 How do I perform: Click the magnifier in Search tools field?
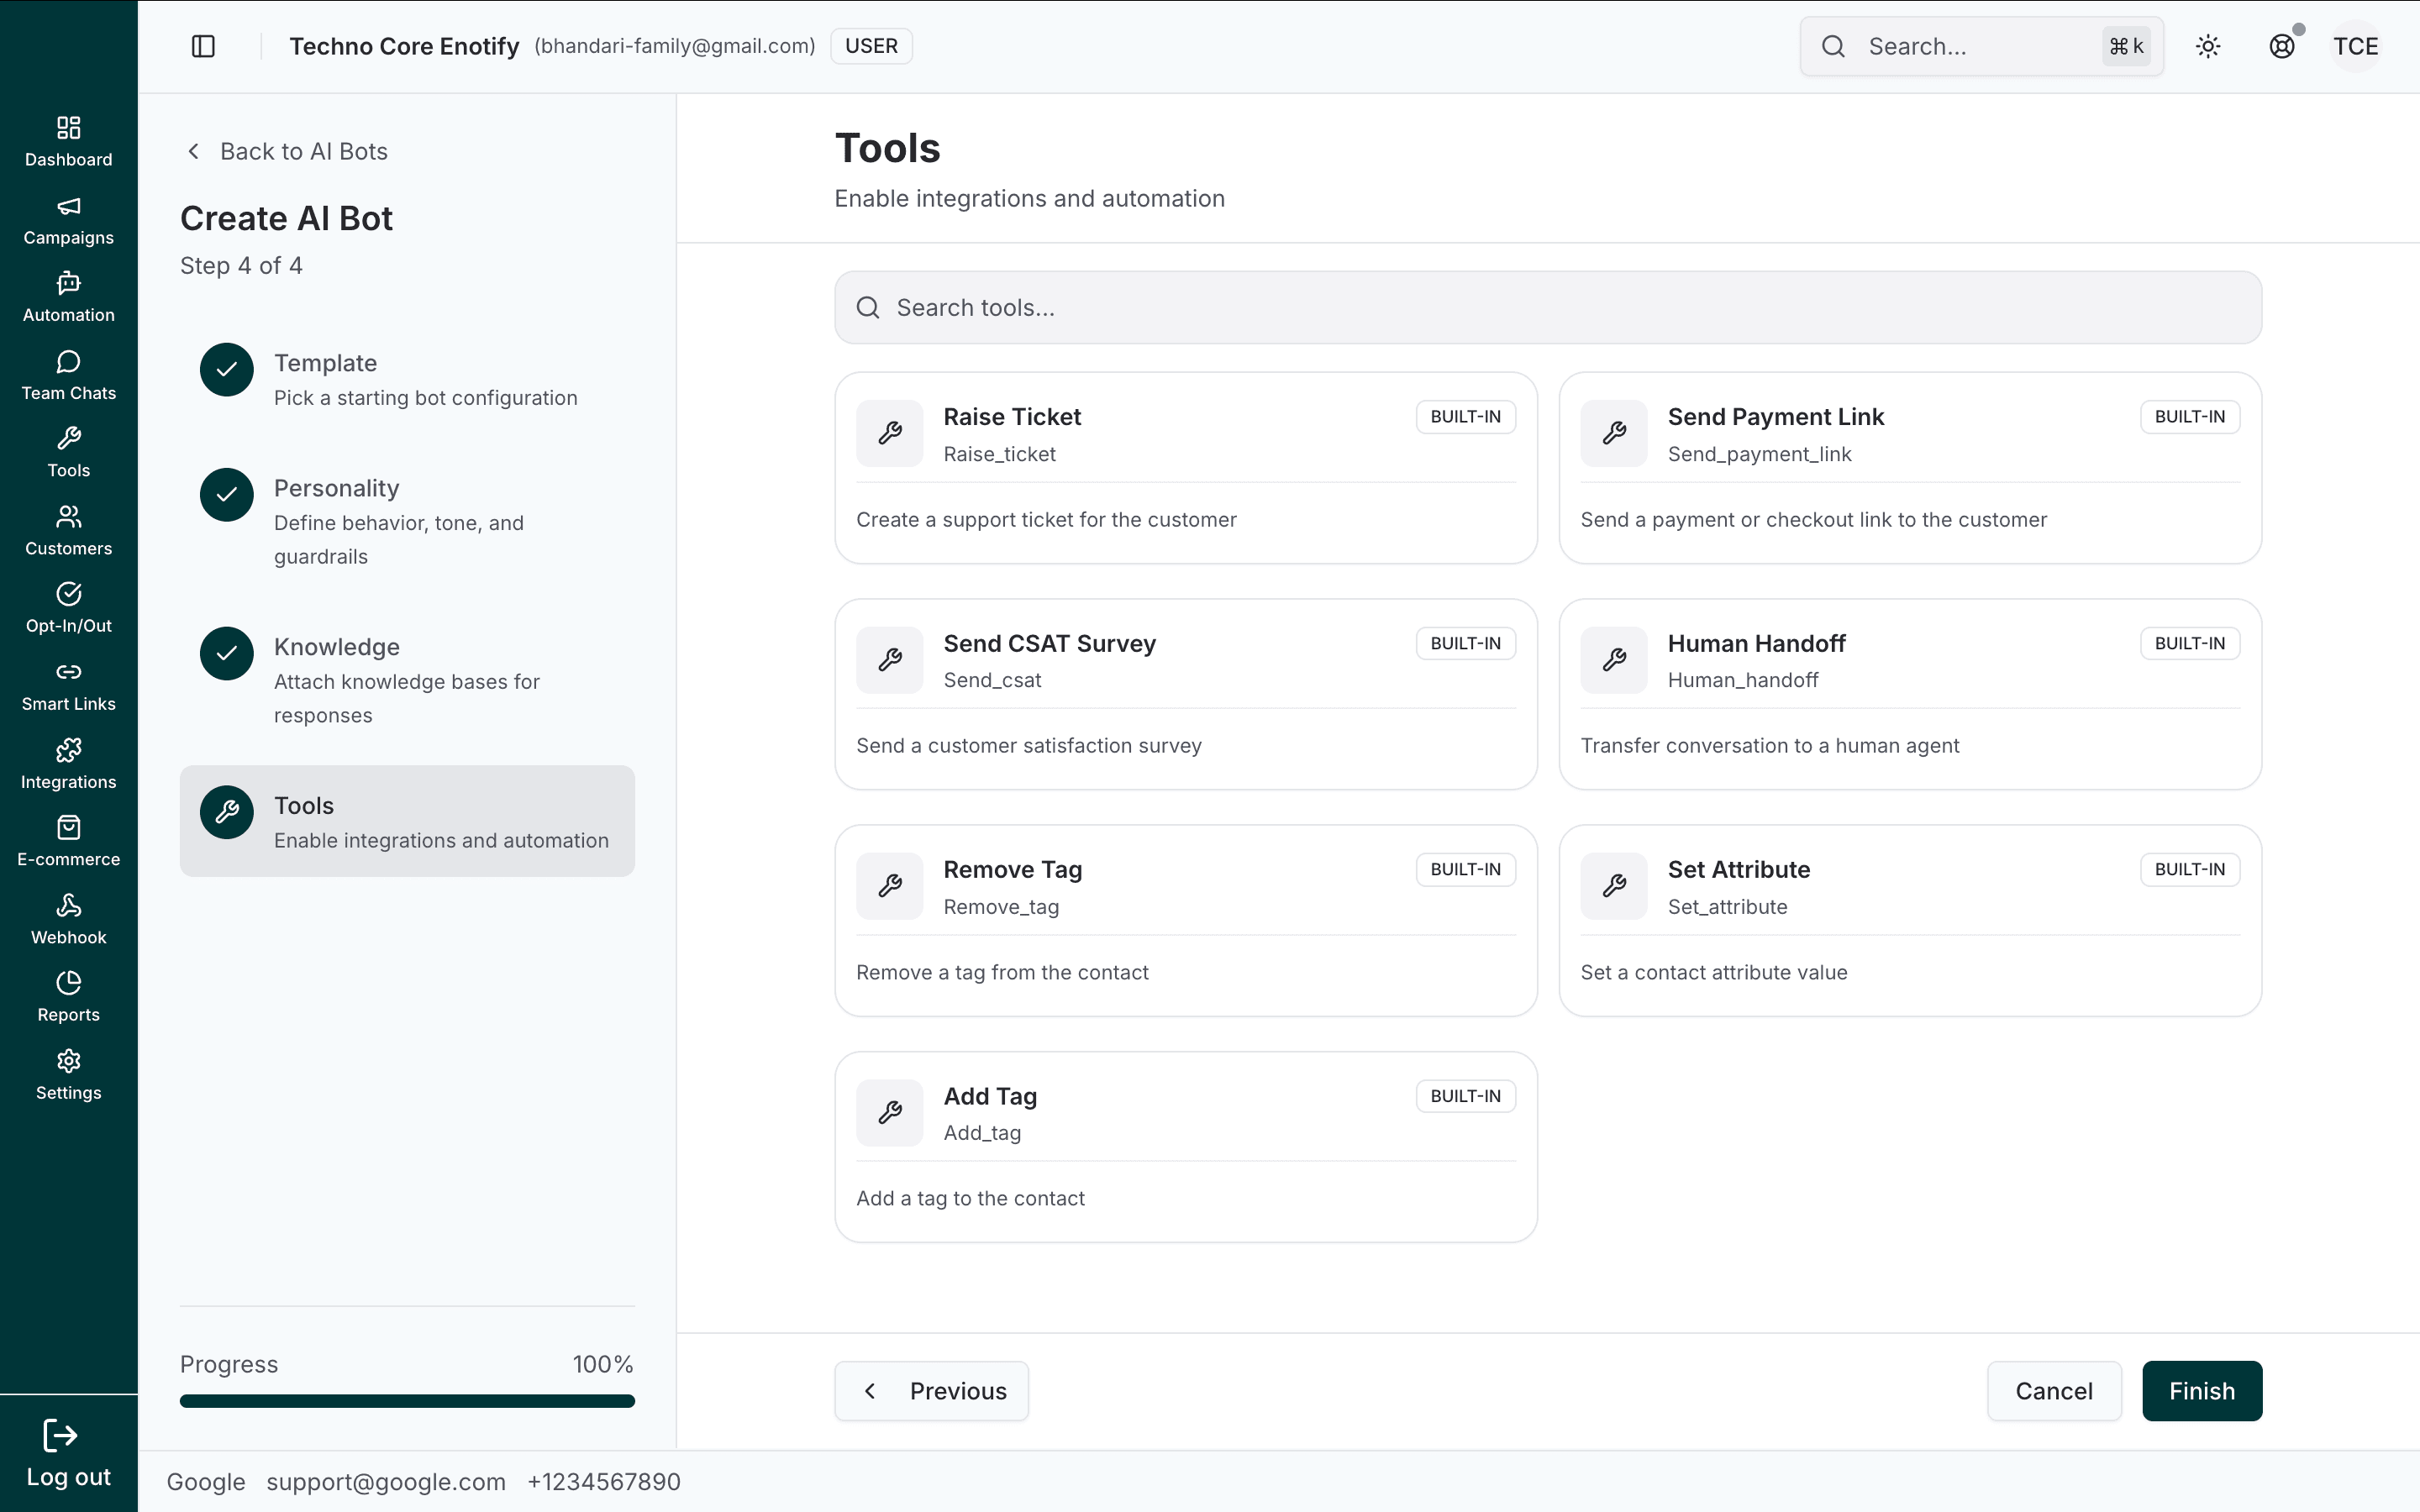(x=868, y=308)
